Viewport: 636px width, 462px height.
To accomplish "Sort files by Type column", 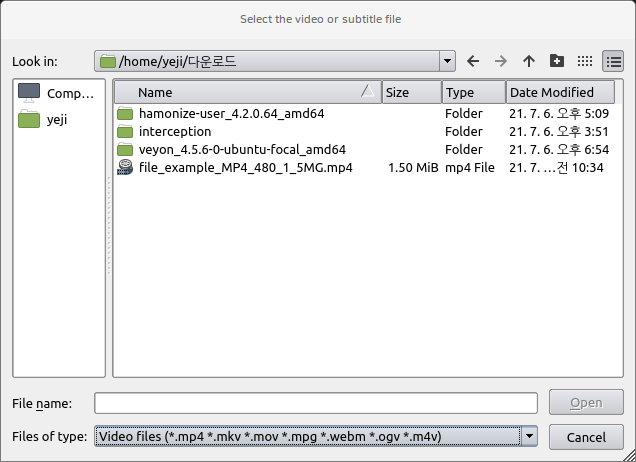I will (473, 92).
